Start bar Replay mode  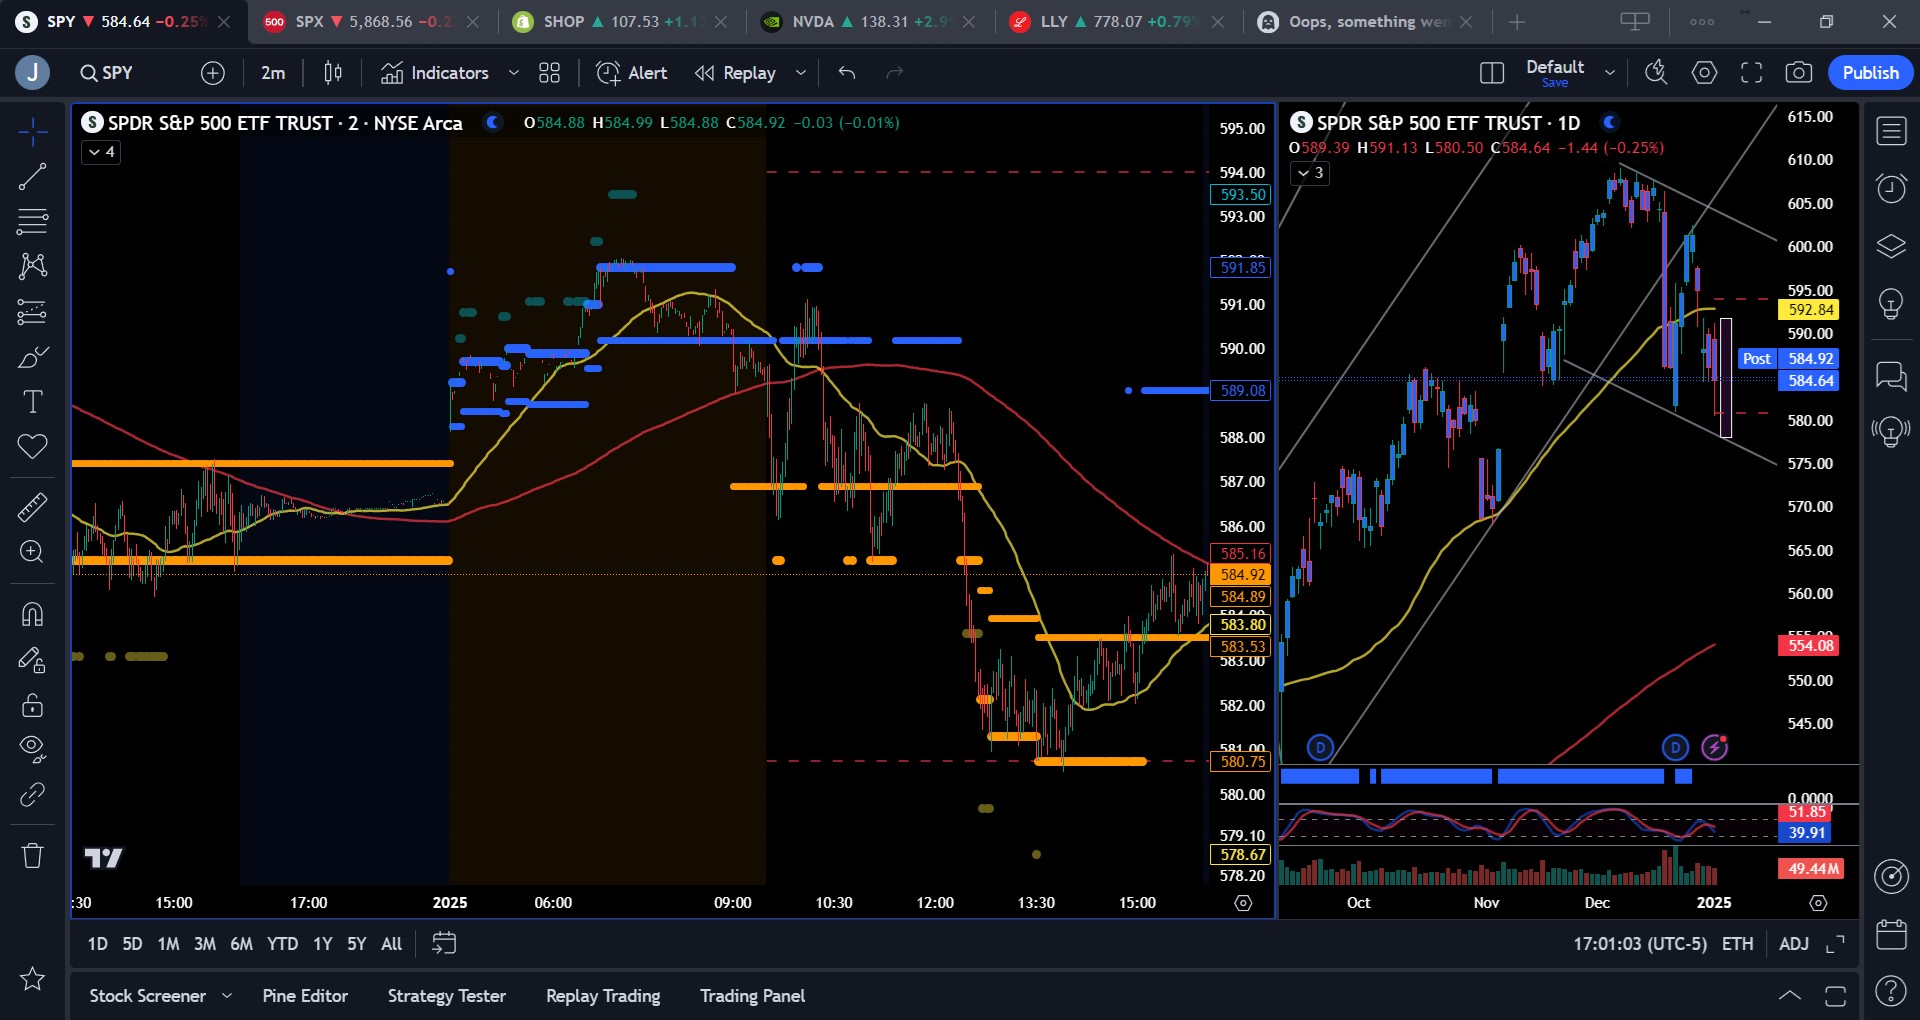[736, 73]
